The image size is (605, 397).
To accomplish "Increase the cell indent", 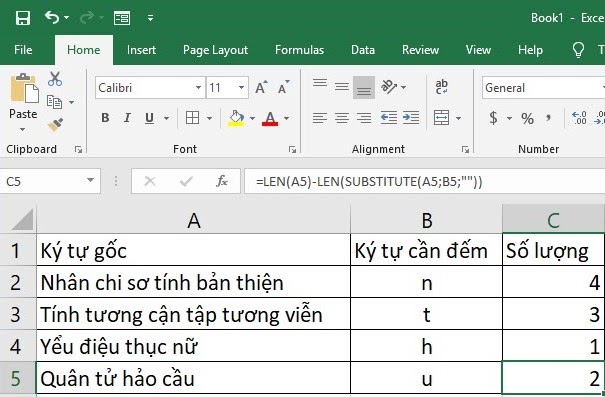I will [411, 118].
